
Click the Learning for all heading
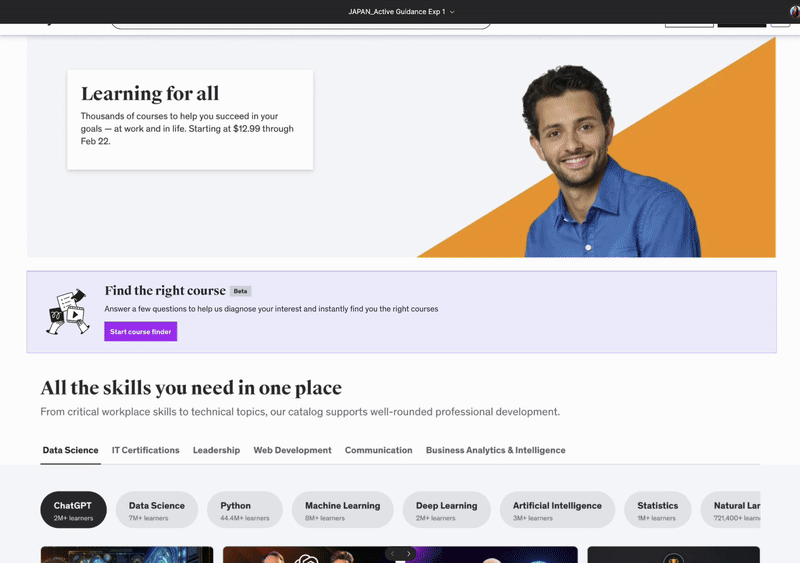(150, 93)
